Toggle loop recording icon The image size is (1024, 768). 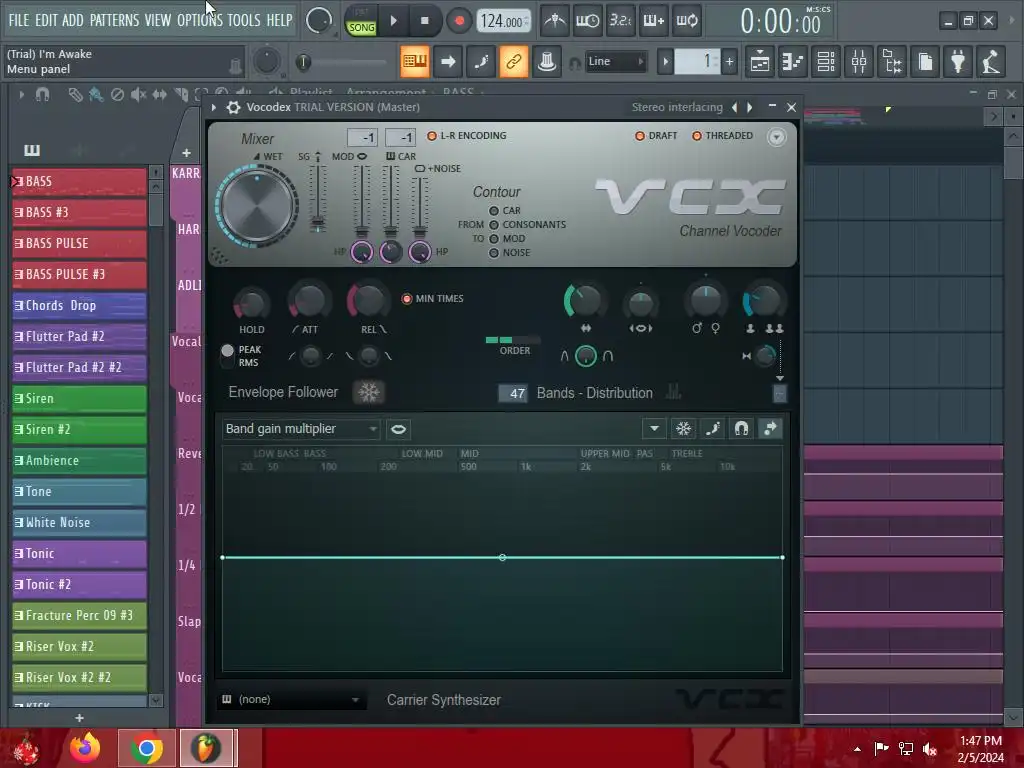click(686, 21)
